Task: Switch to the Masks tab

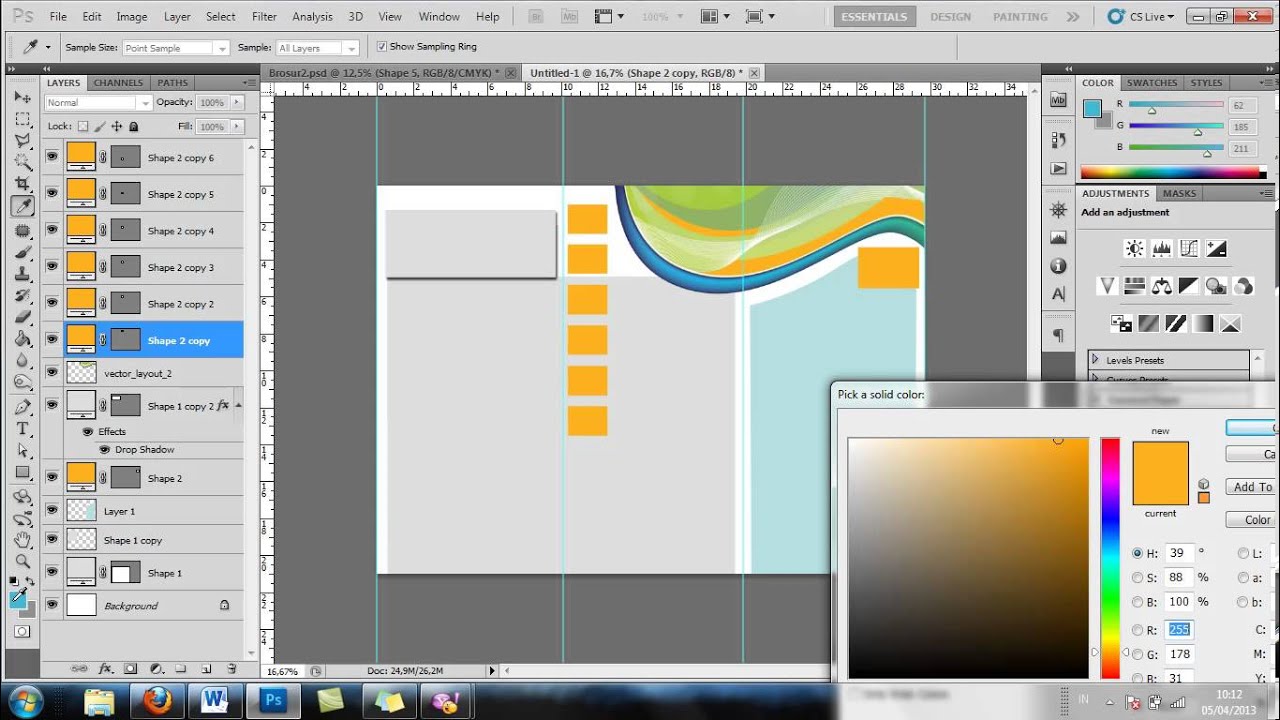Action: tap(1179, 193)
